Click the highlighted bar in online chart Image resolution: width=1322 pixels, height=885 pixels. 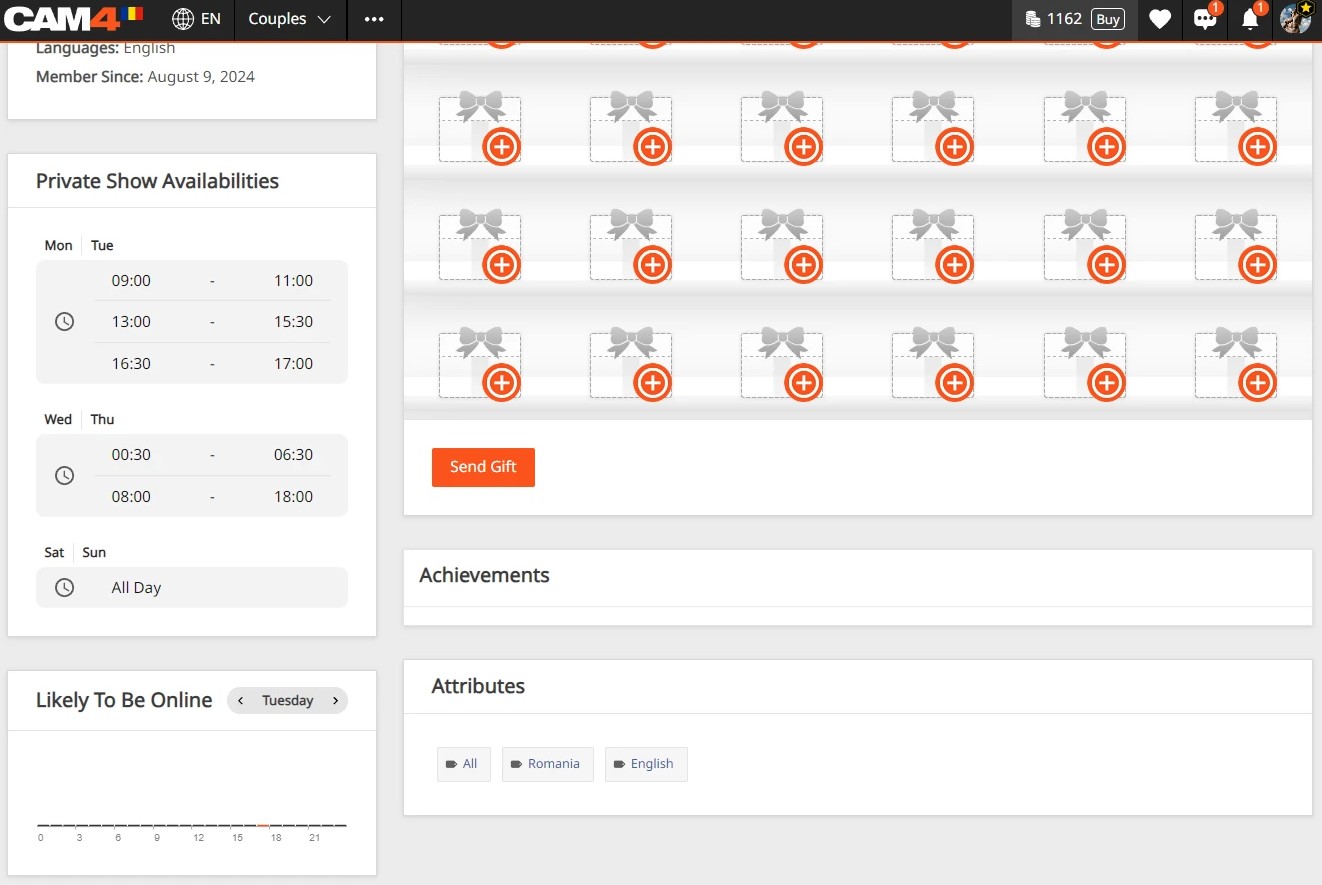pyautogui.click(x=263, y=825)
